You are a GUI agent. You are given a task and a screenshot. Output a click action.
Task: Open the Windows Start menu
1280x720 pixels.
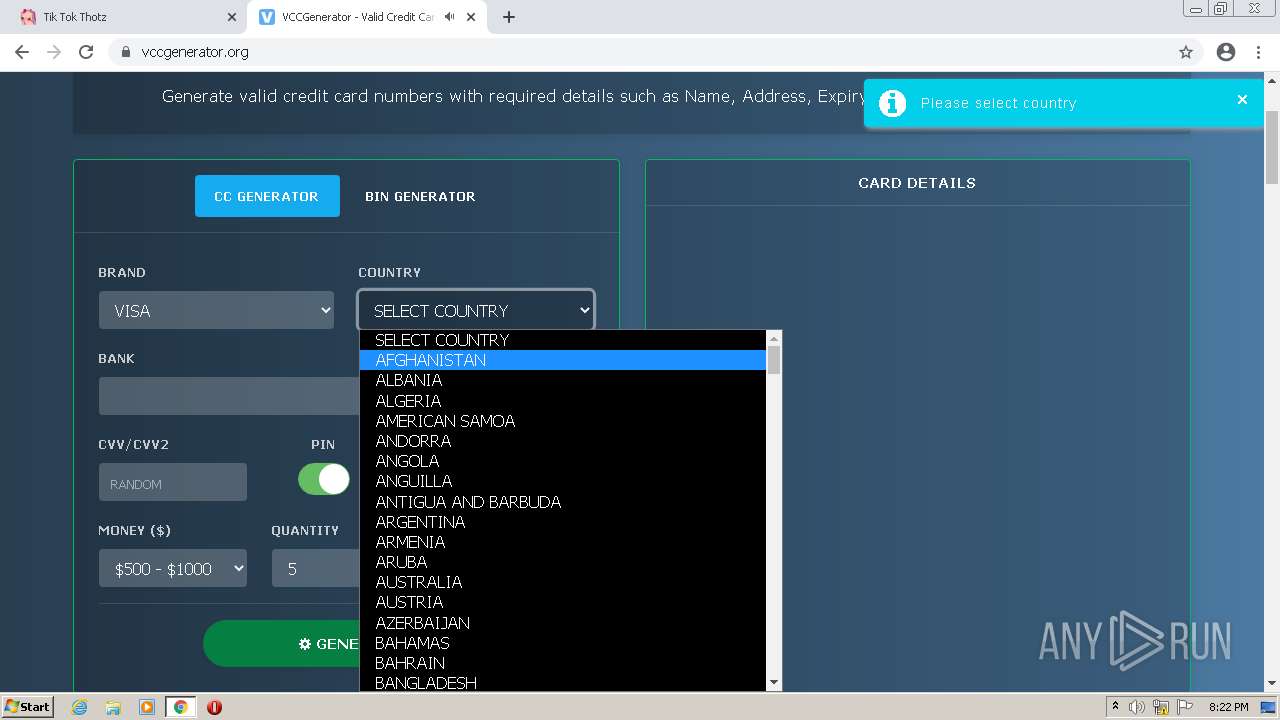coord(27,707)
